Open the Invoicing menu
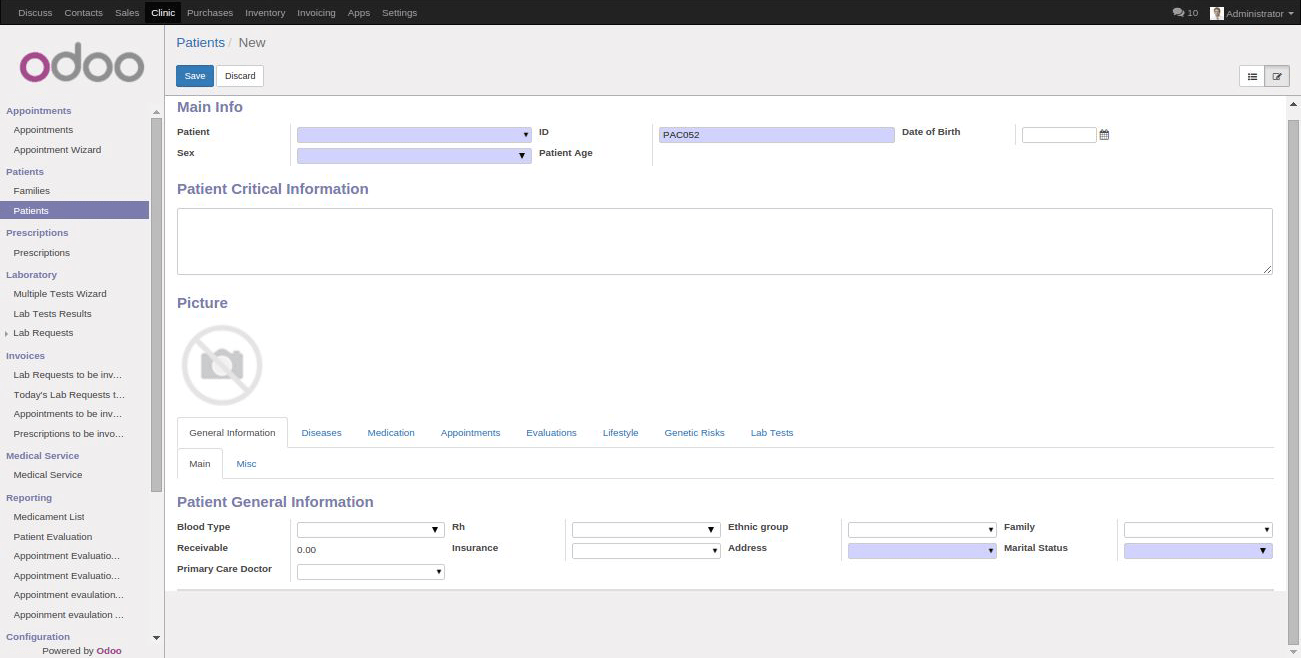Screen dimensions: 1301x658 (317, 13)
